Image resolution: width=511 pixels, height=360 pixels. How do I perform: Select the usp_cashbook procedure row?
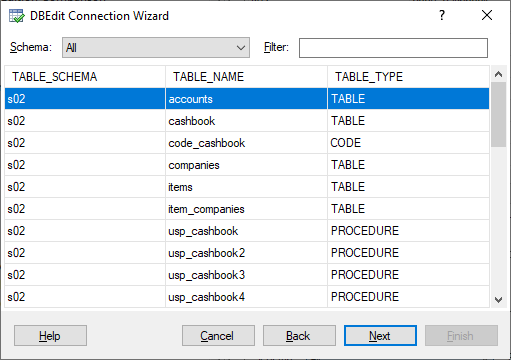247,231
